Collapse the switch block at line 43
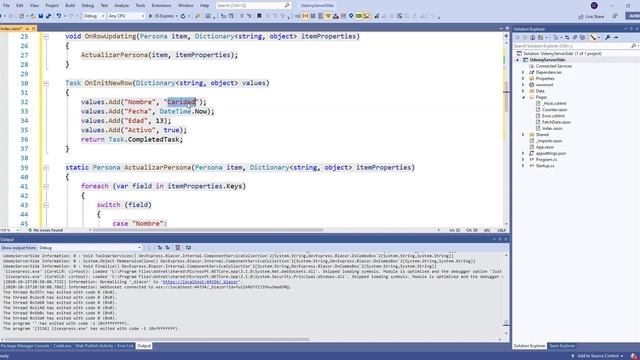The height and width of the screenshot is (360, 640). point(46,205)
